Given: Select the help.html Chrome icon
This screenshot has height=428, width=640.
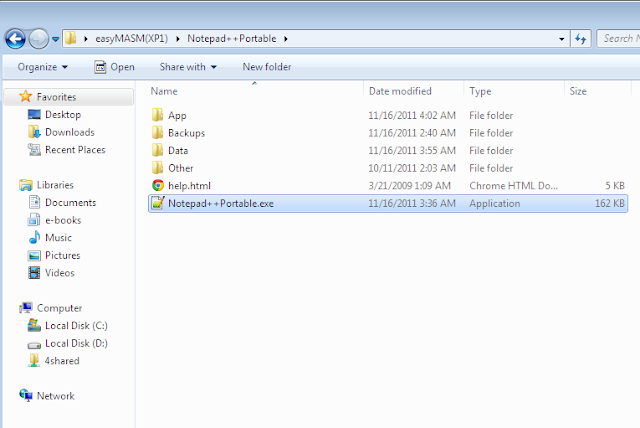Looking at the screenshot, I should tap(158, 185).
